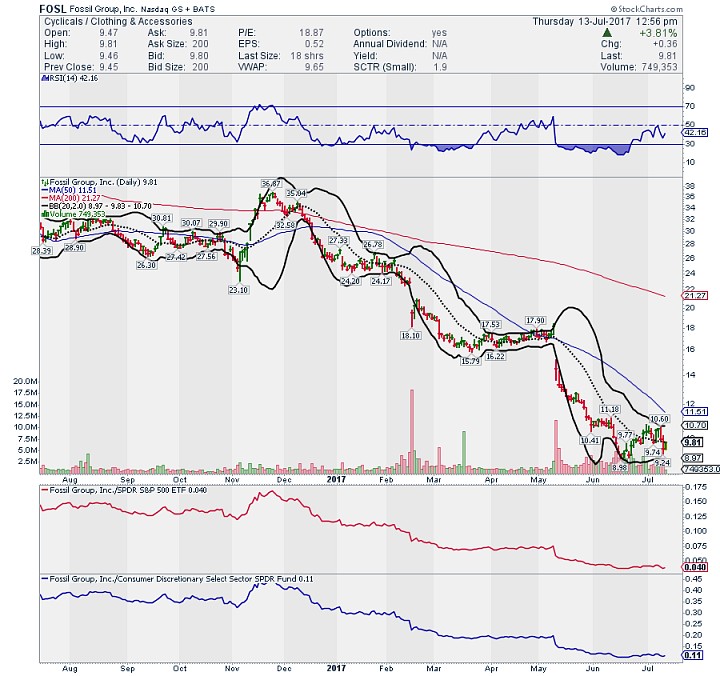Click the 17.53 price label

click(490, 325)
